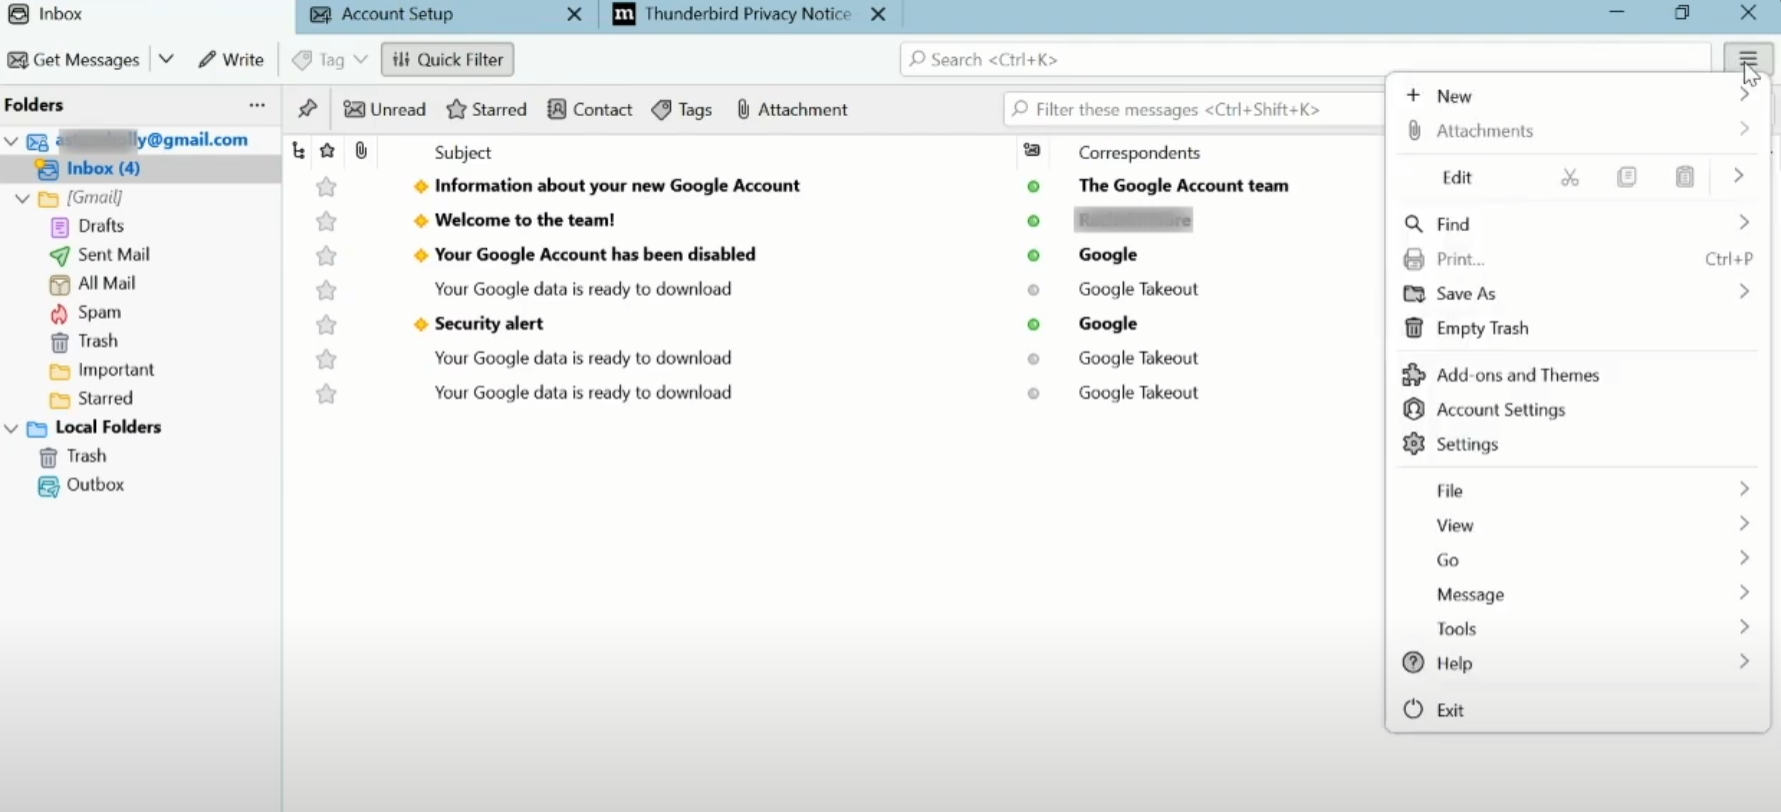Screen dimensions: 1781x812
Task: Star the 'Welcome to the team!' message
Action: [x=326, y=221]
